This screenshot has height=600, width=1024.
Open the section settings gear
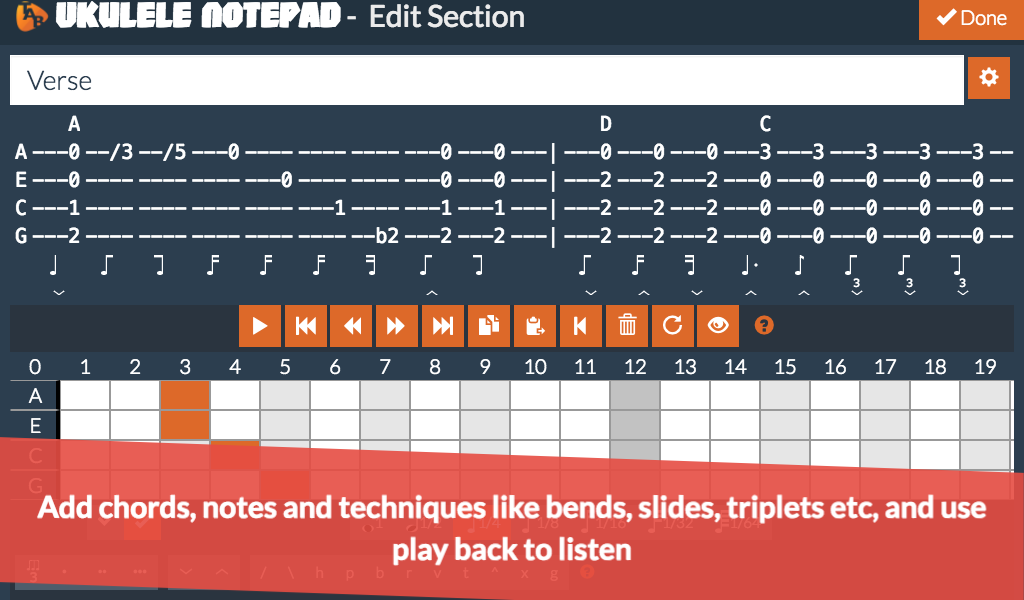(988, 78)
